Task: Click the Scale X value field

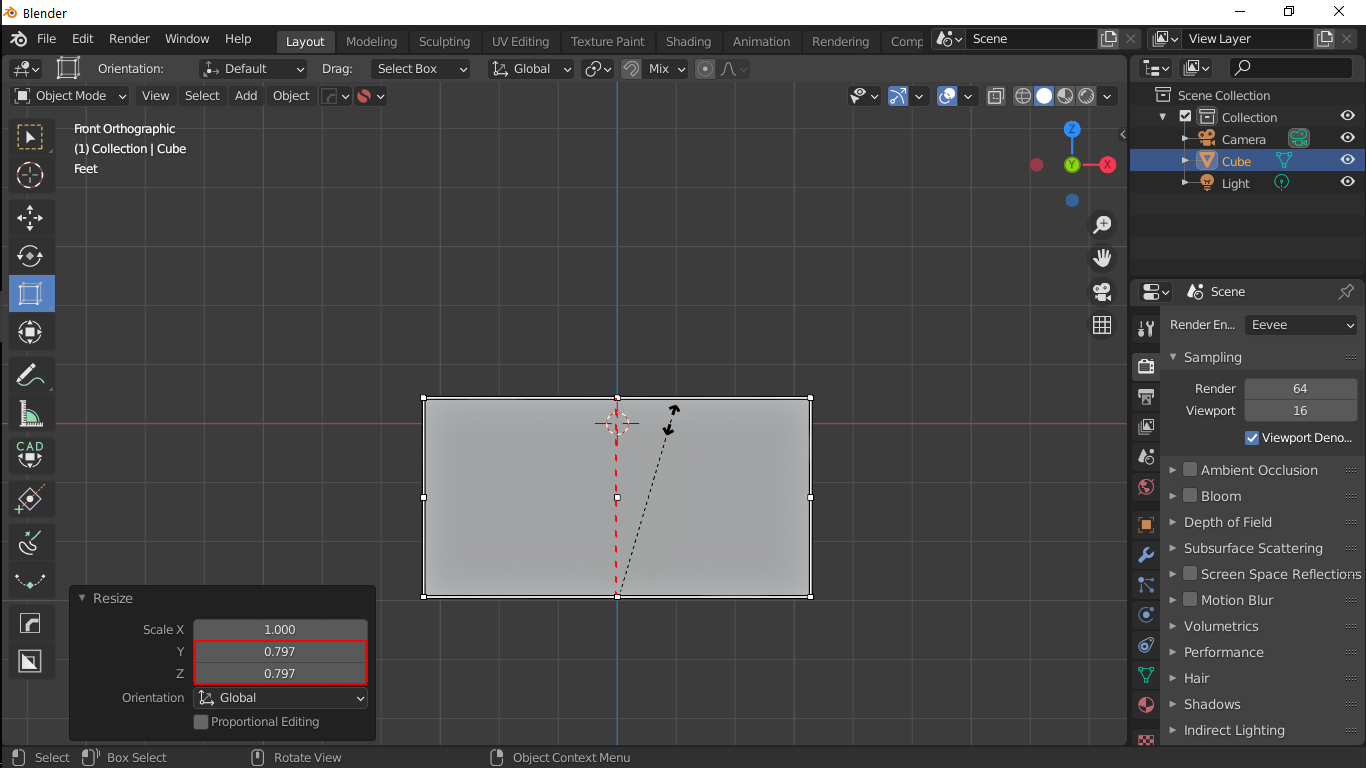Action: point(280,630)
